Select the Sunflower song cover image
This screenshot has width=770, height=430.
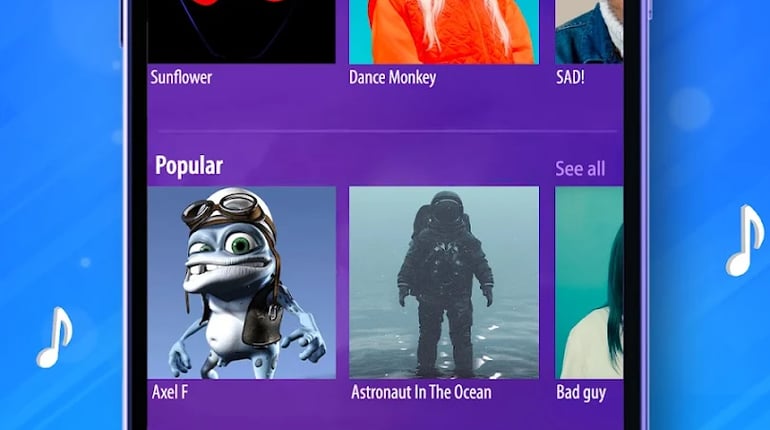point(242,31)
